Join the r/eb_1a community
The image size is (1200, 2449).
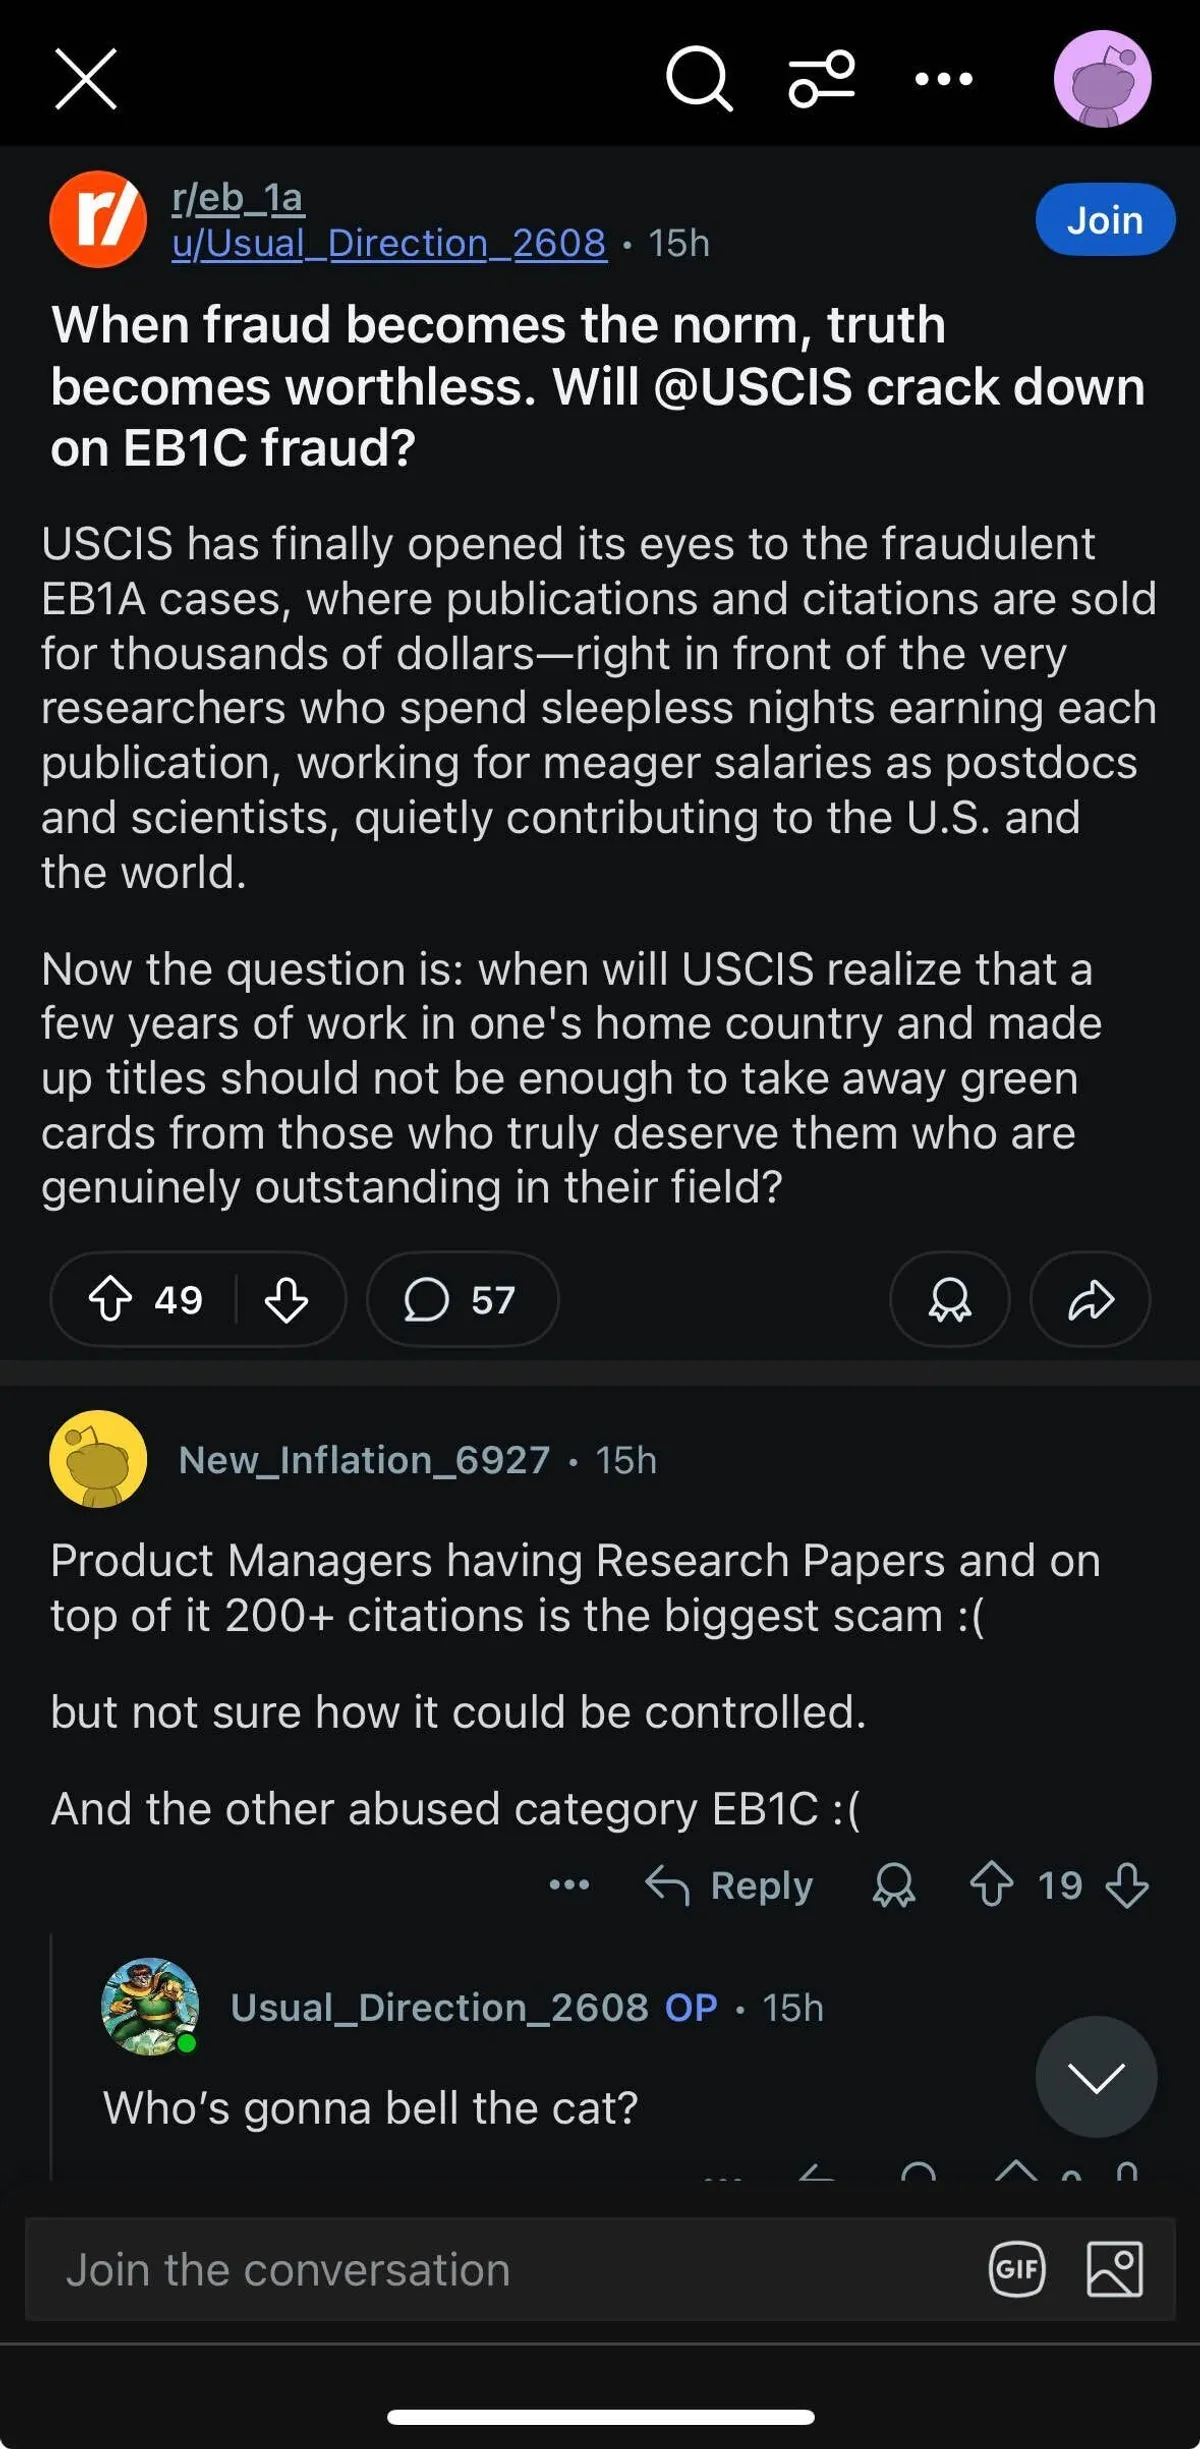pyautogui.click(x=1104, y=220)
